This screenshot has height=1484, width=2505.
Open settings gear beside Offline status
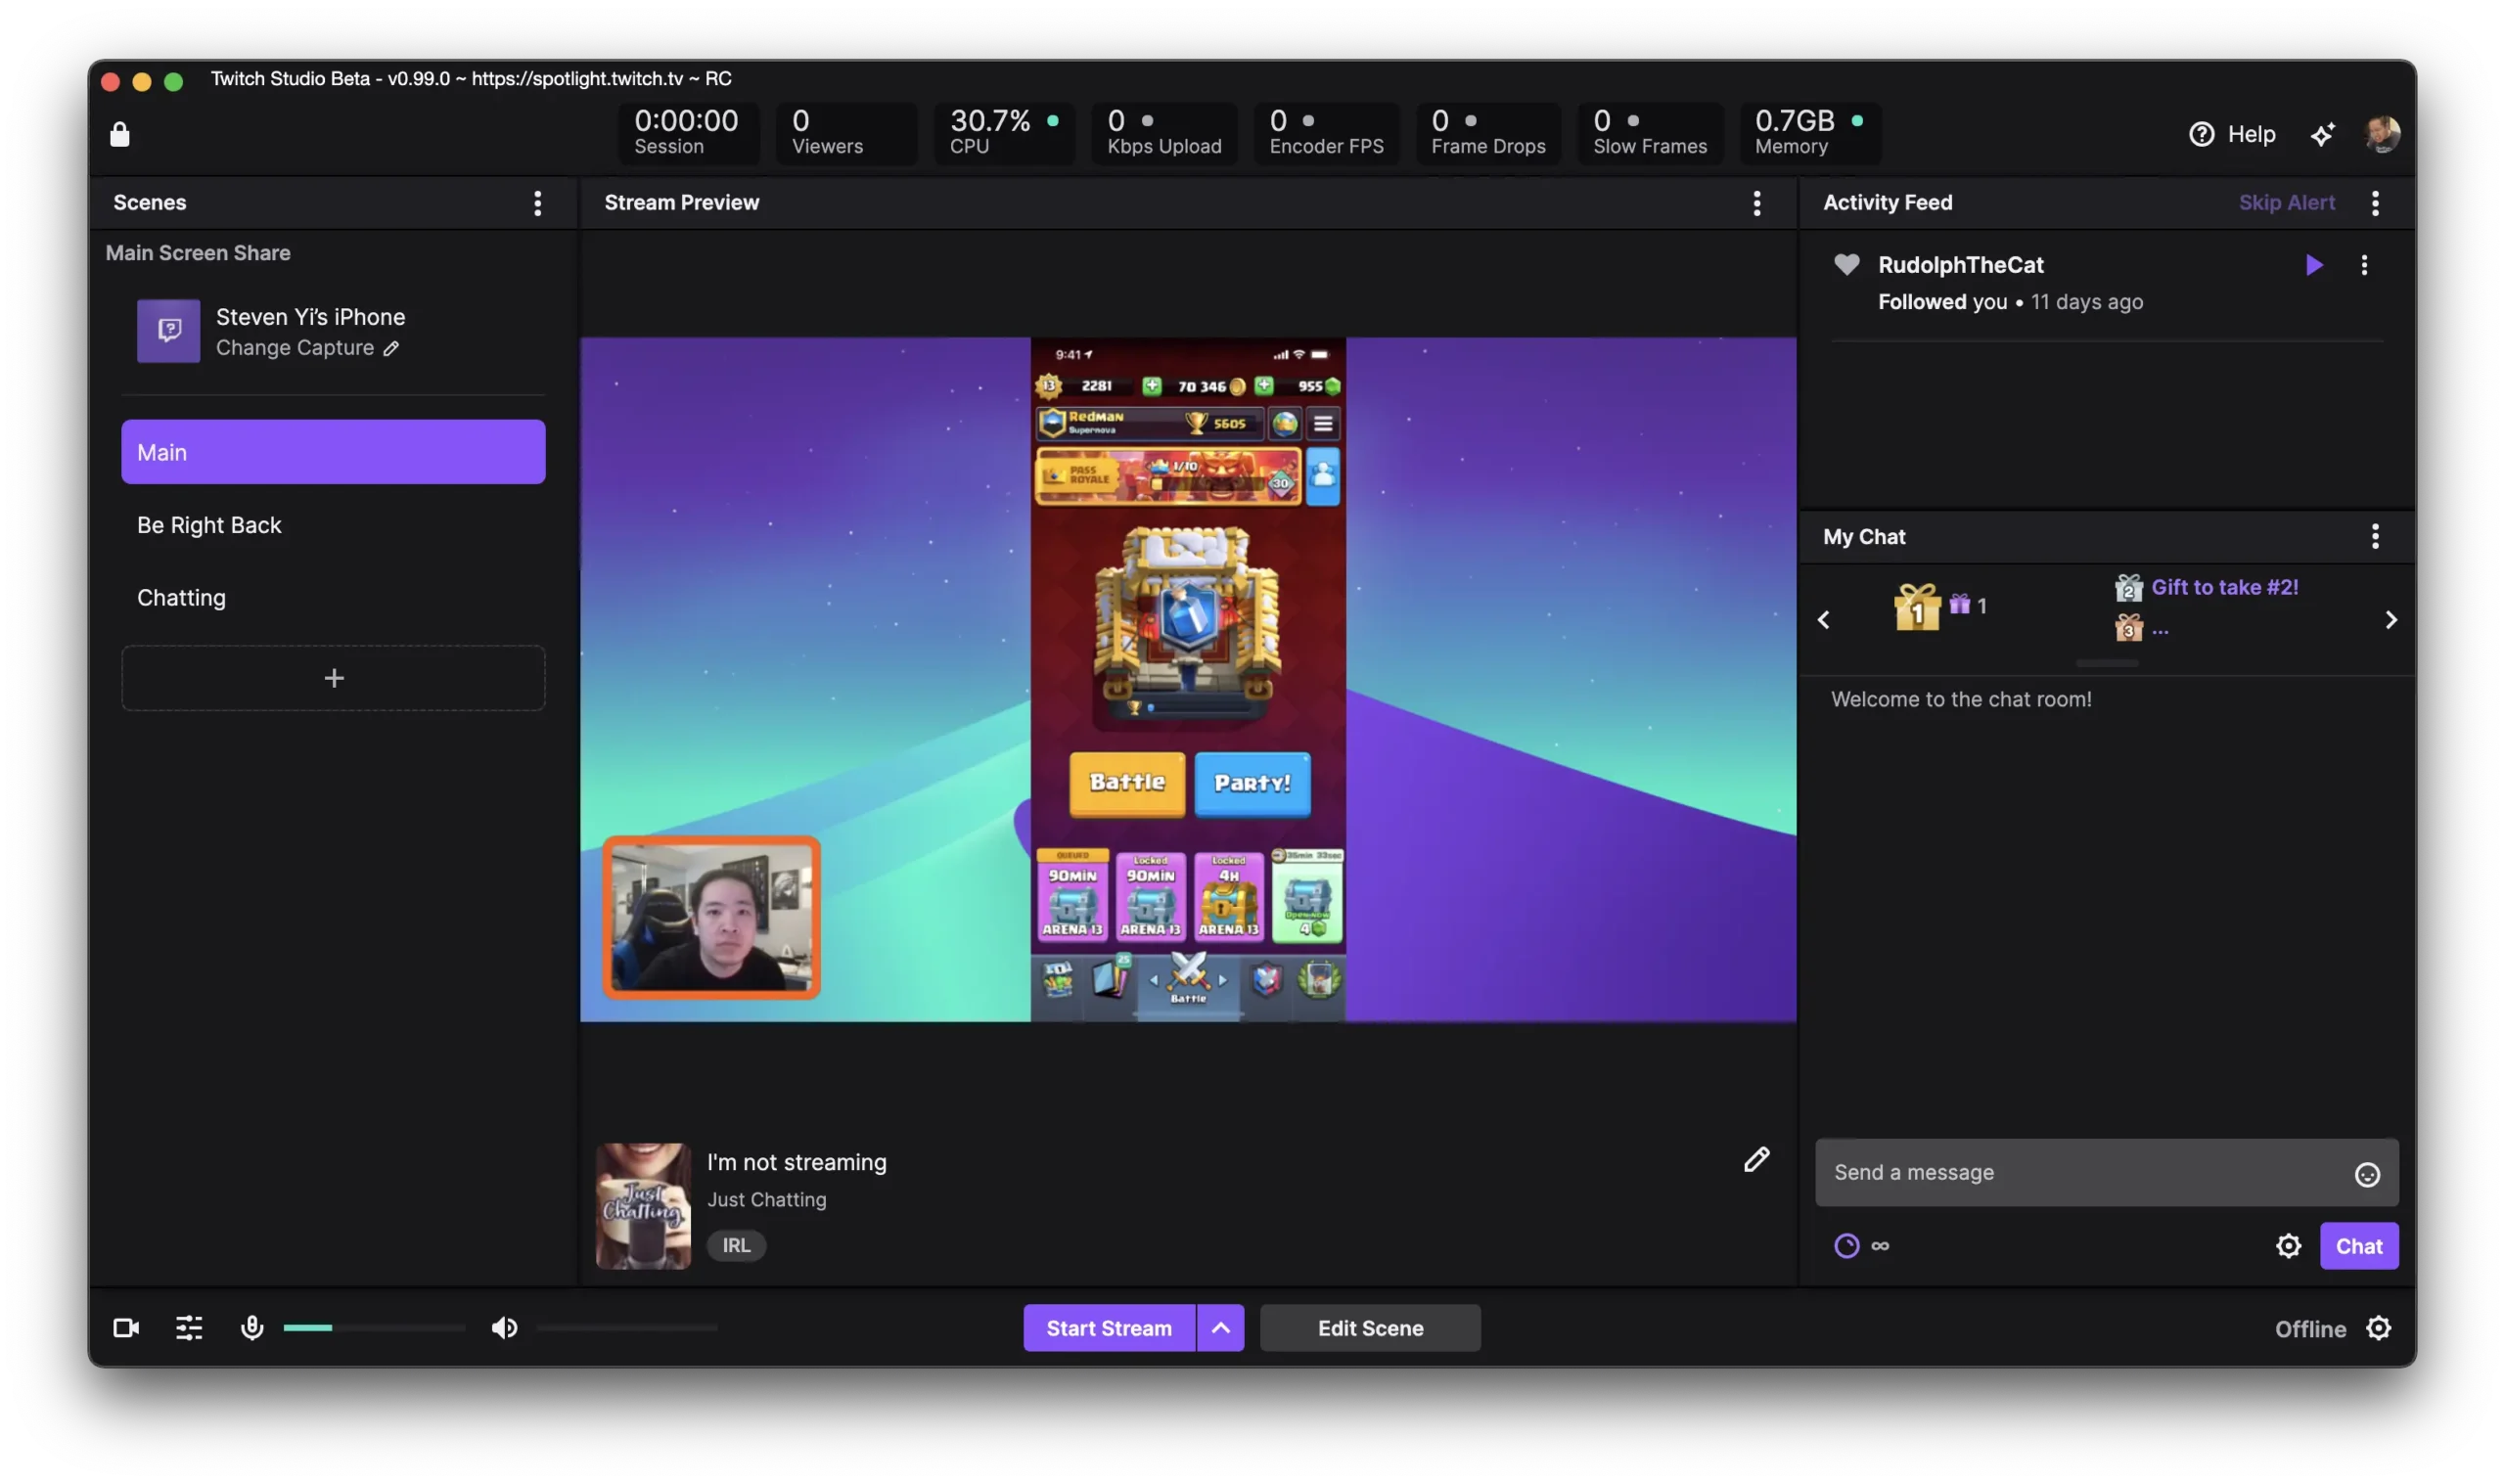2378,1328
